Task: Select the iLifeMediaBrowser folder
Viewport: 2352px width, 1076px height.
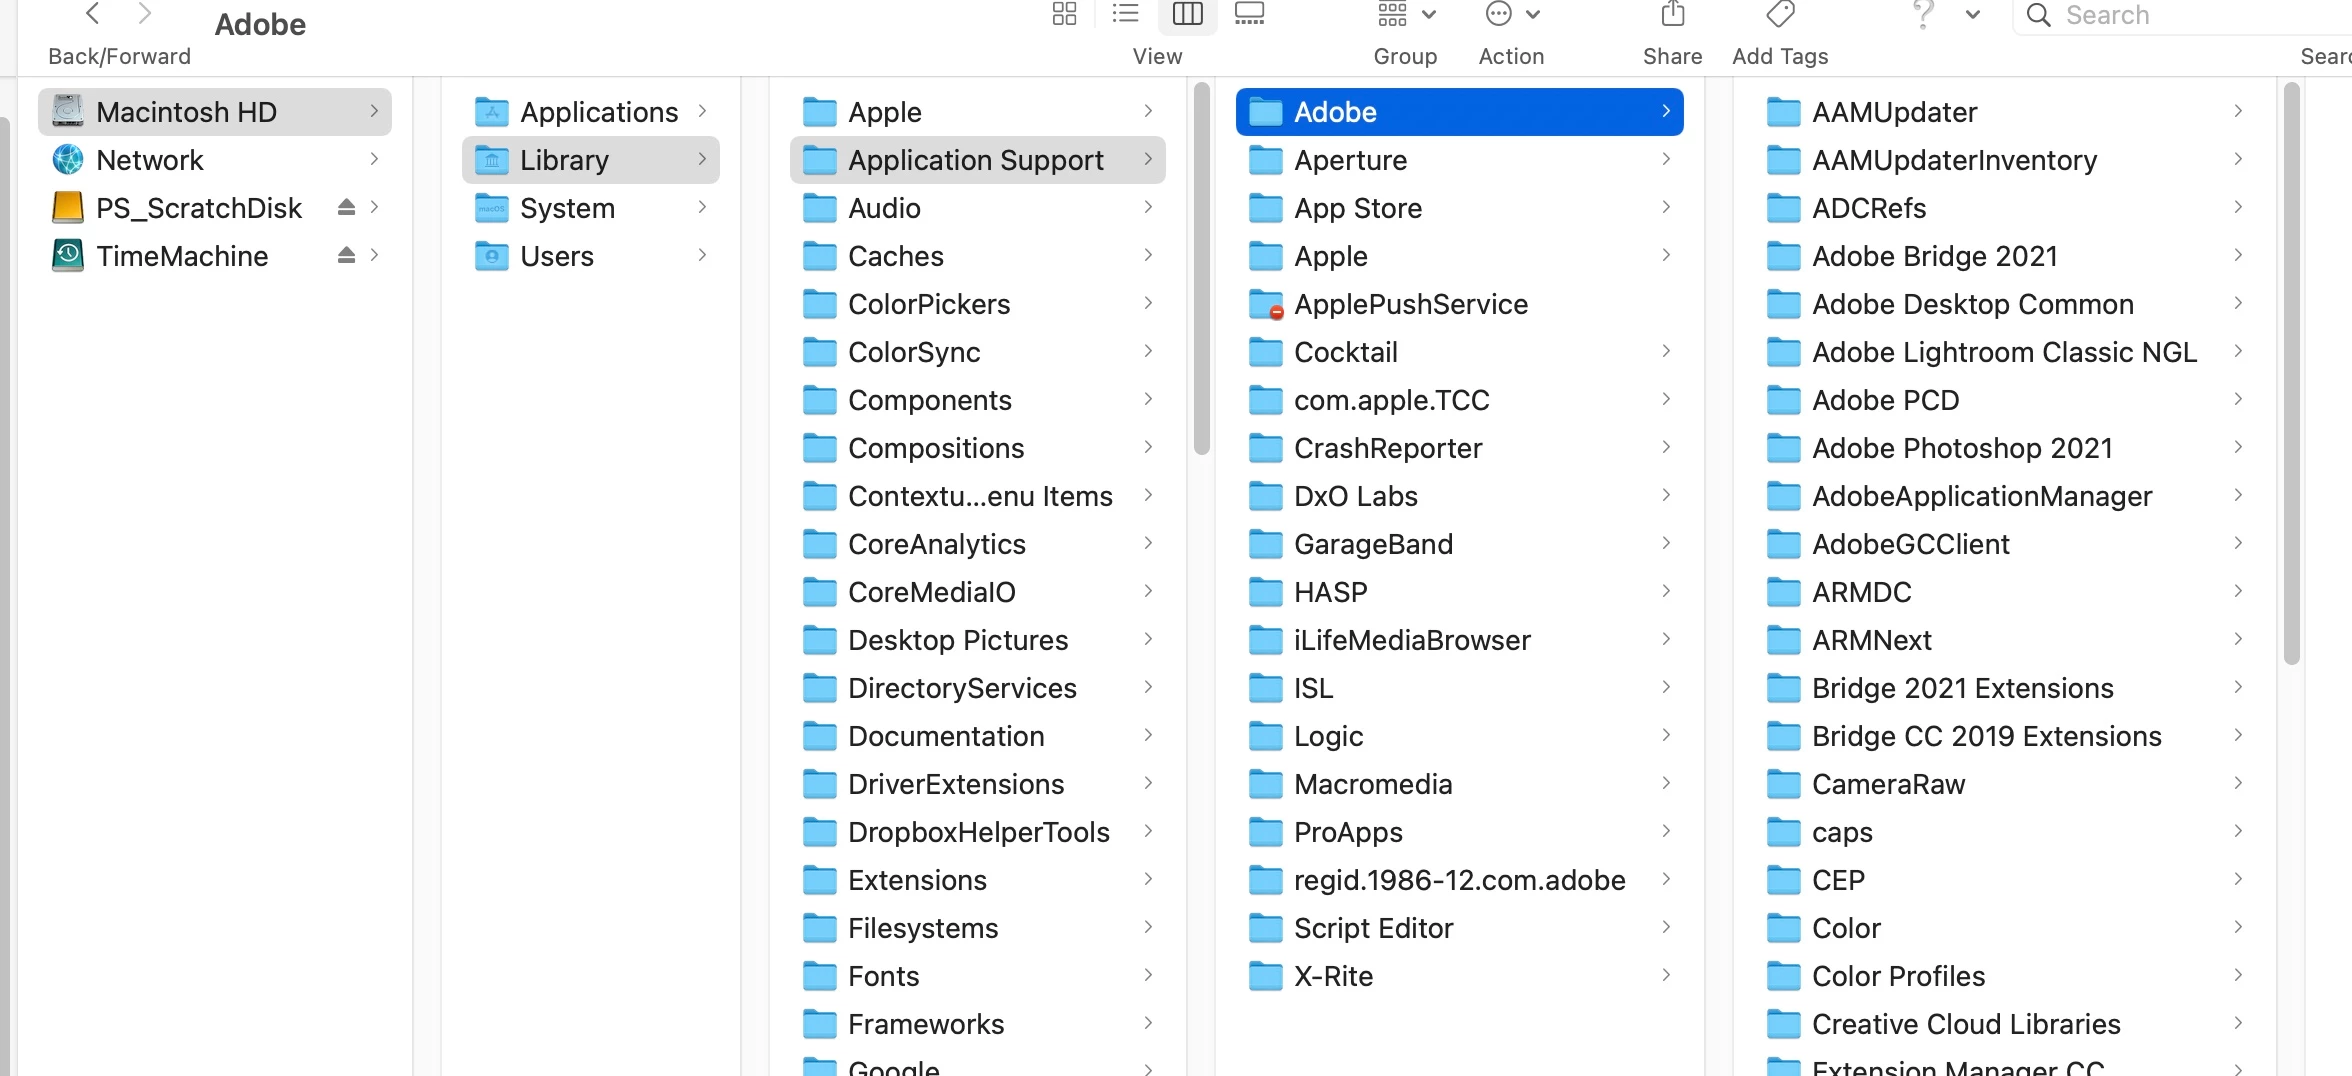Action: (1460, 640)
